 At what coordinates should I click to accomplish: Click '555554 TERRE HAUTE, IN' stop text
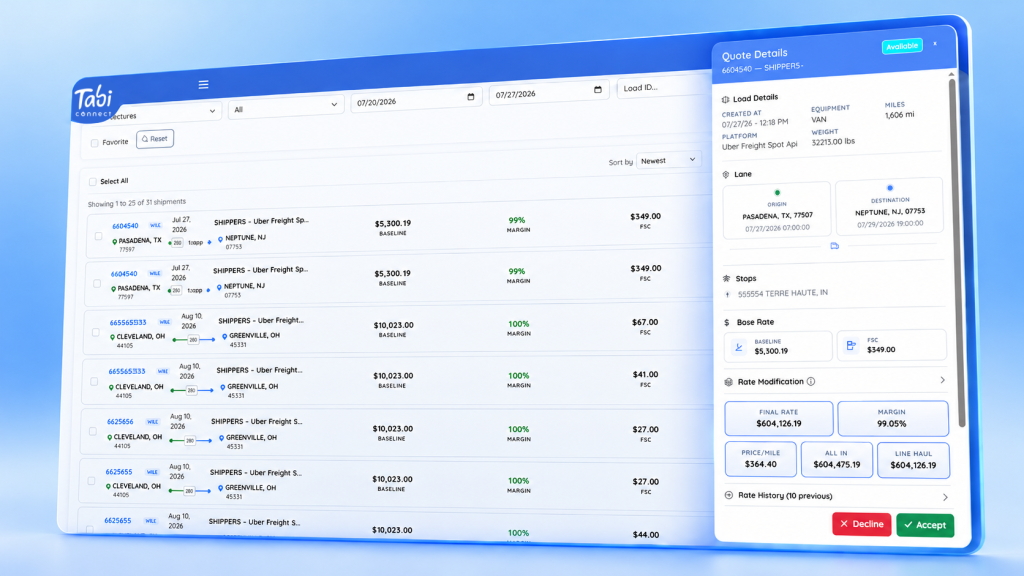pyautogui.click(x=783, y=294)
